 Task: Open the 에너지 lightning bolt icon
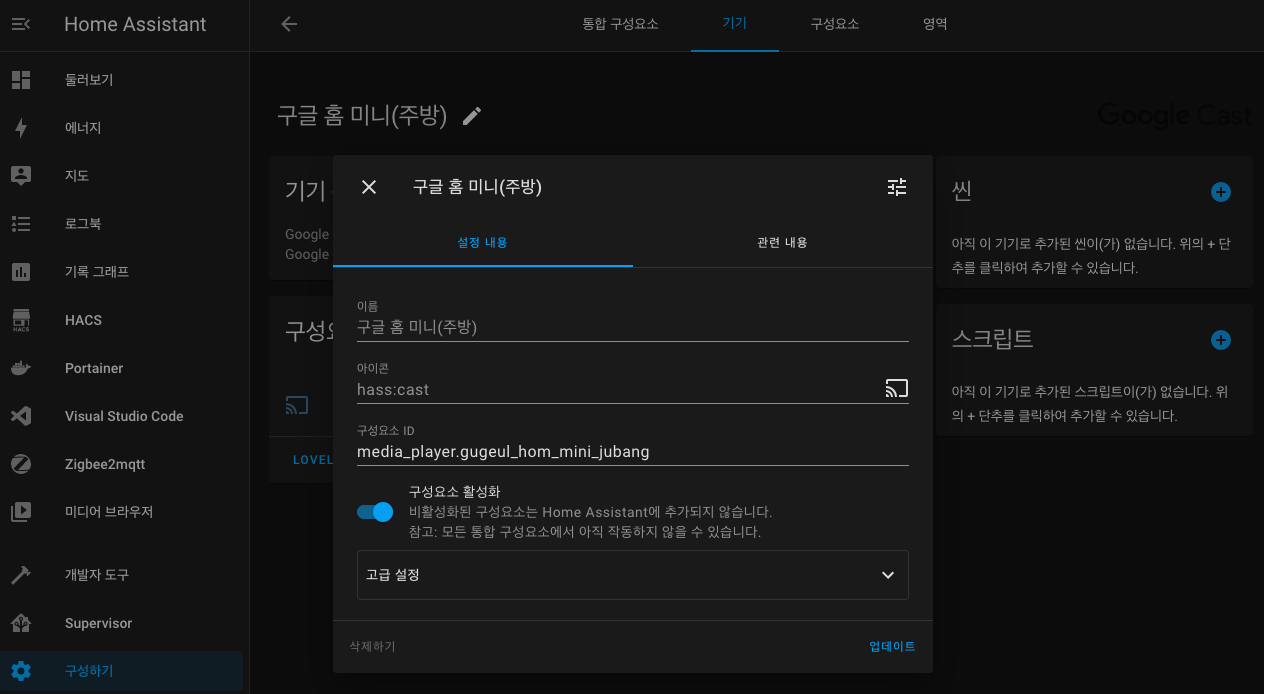21,128
